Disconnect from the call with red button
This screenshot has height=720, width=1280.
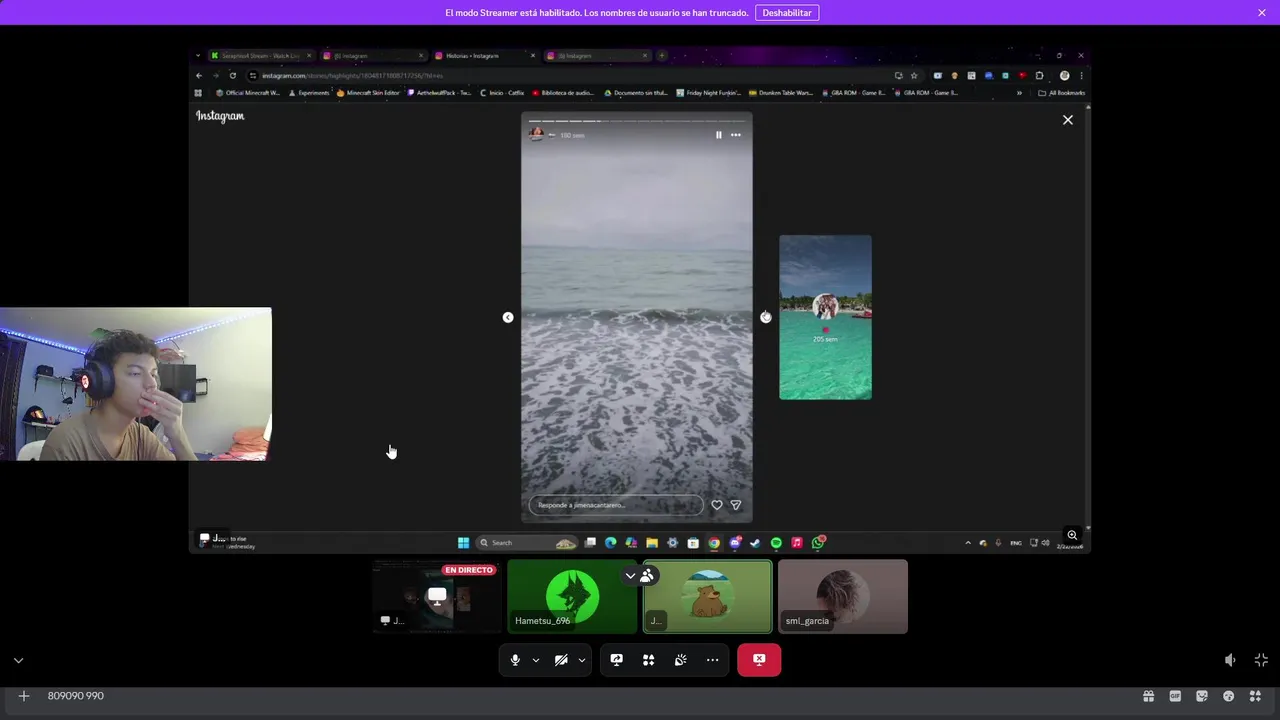[x=759, y=660]
